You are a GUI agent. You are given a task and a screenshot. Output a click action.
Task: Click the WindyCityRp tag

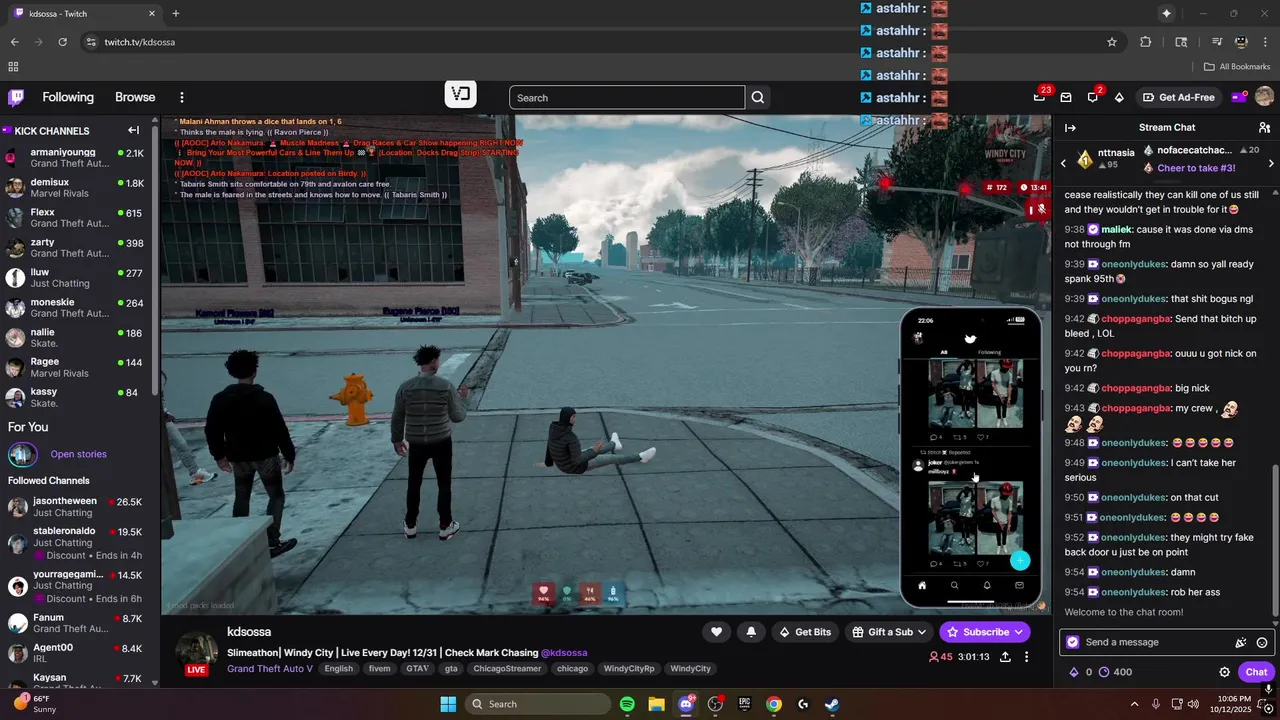629,669
